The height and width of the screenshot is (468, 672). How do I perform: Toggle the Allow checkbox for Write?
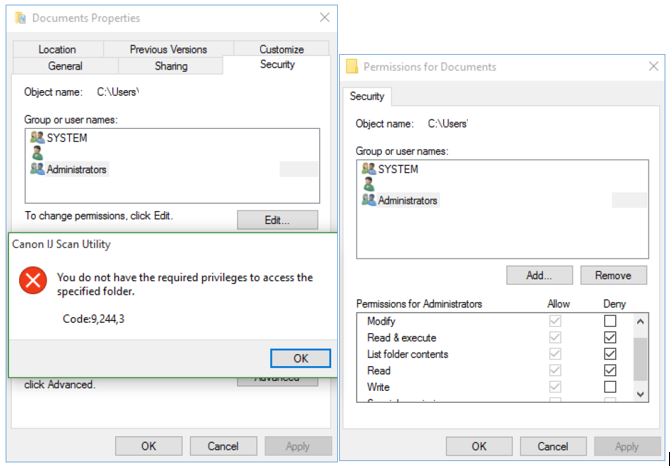tap(555, 387)
